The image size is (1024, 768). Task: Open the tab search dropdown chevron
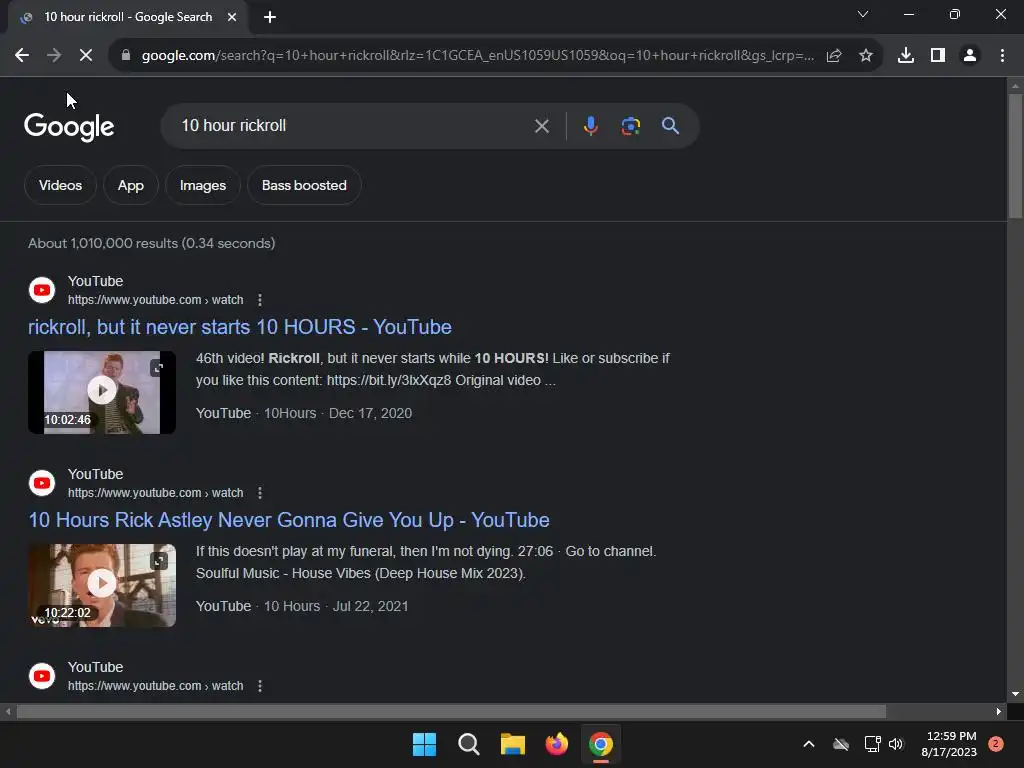(863, 14)
